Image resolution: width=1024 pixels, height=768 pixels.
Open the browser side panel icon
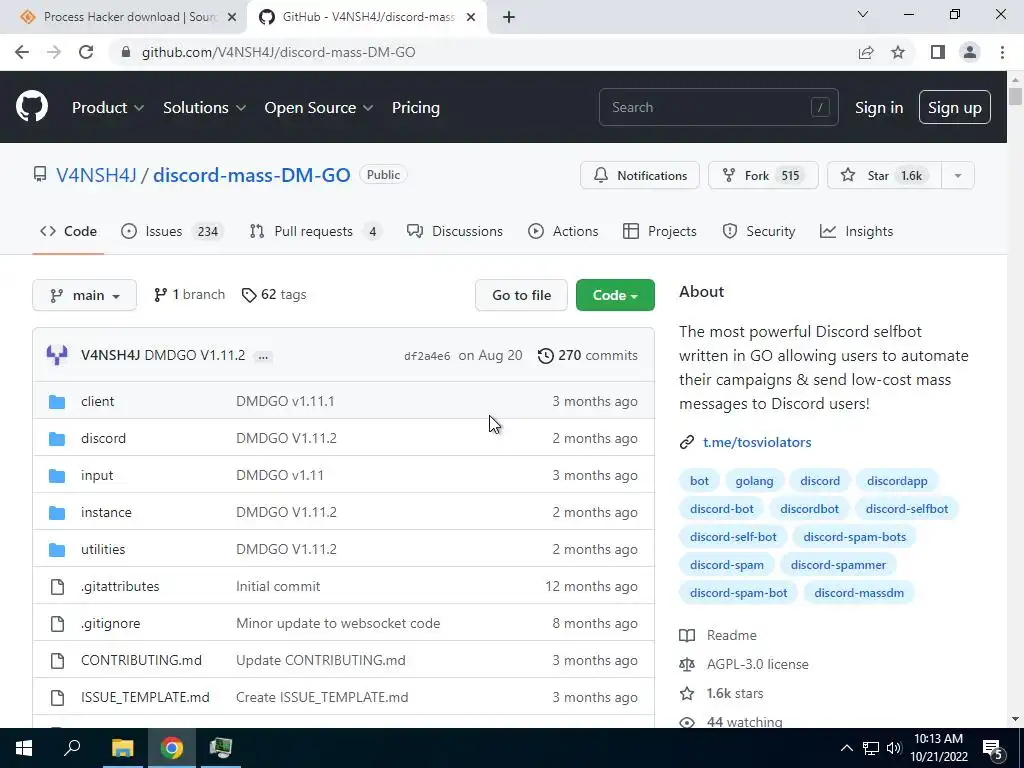pos(938,52)
